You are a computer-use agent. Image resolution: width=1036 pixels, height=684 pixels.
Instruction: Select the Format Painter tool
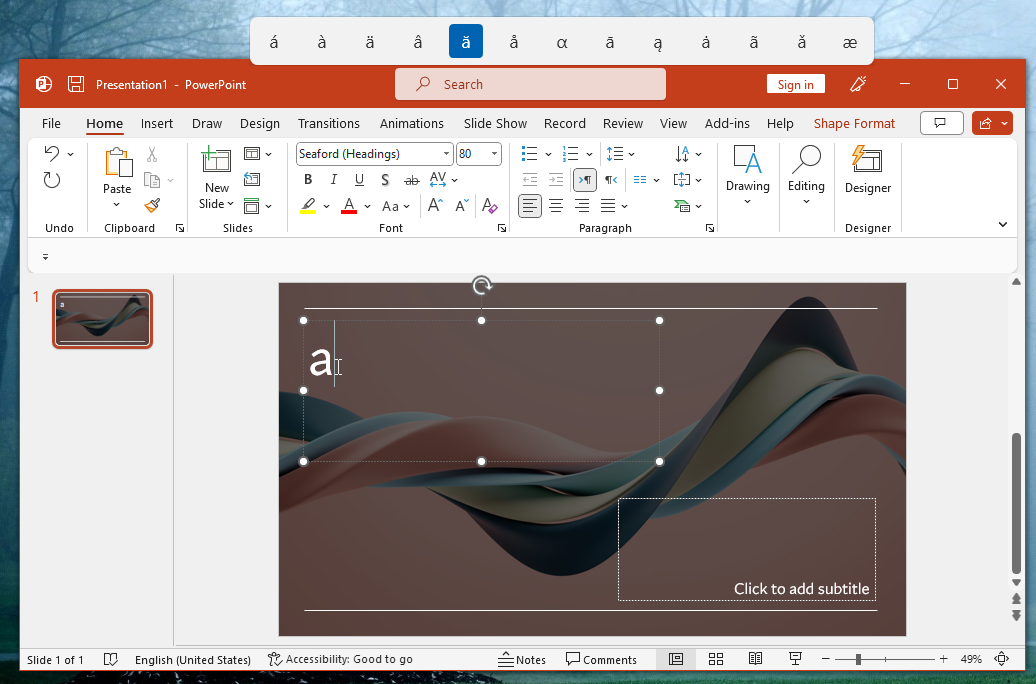[153, 205]
